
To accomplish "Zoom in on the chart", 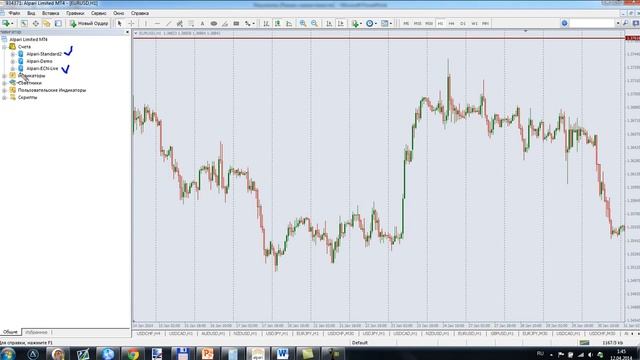I will [303, 24].
